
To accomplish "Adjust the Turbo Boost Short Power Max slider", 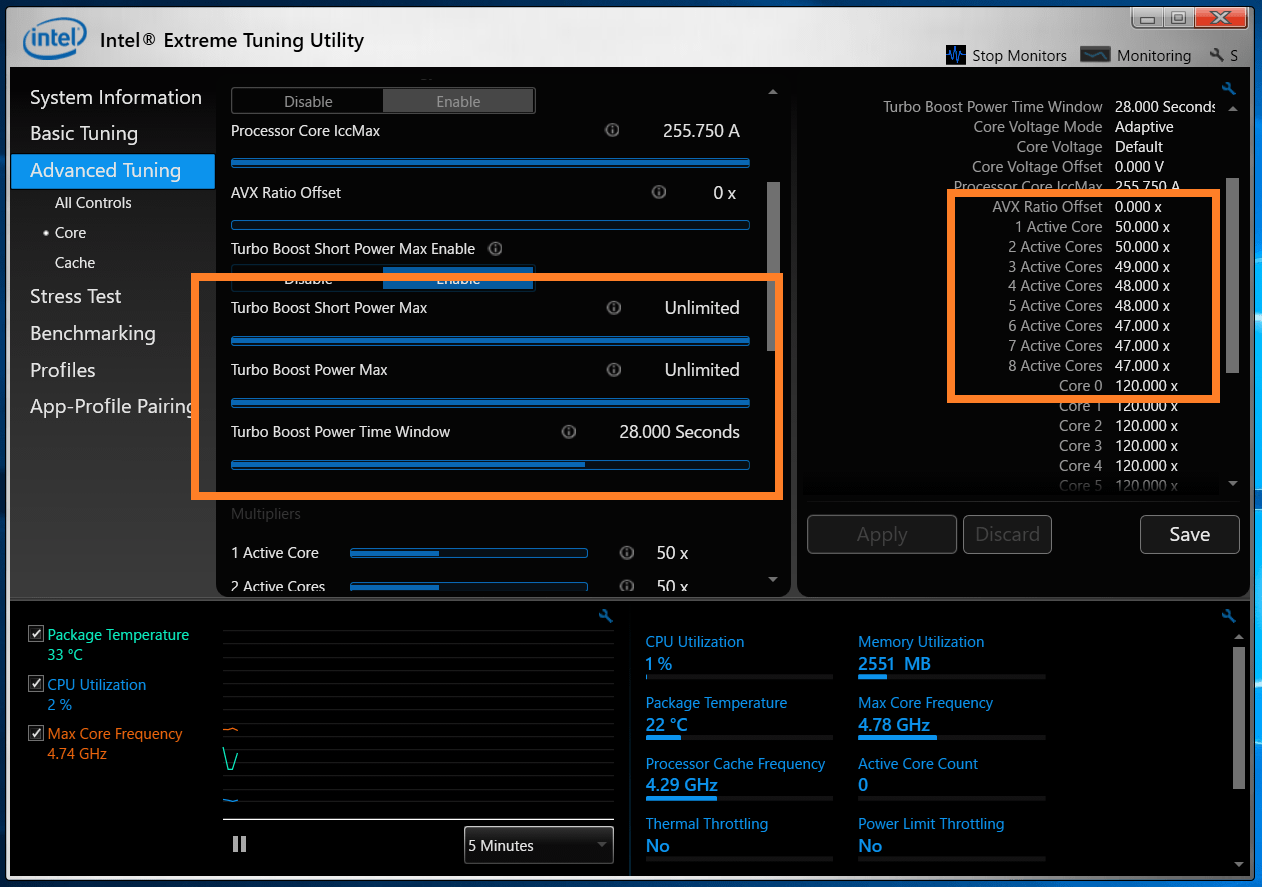I will 490,341.
